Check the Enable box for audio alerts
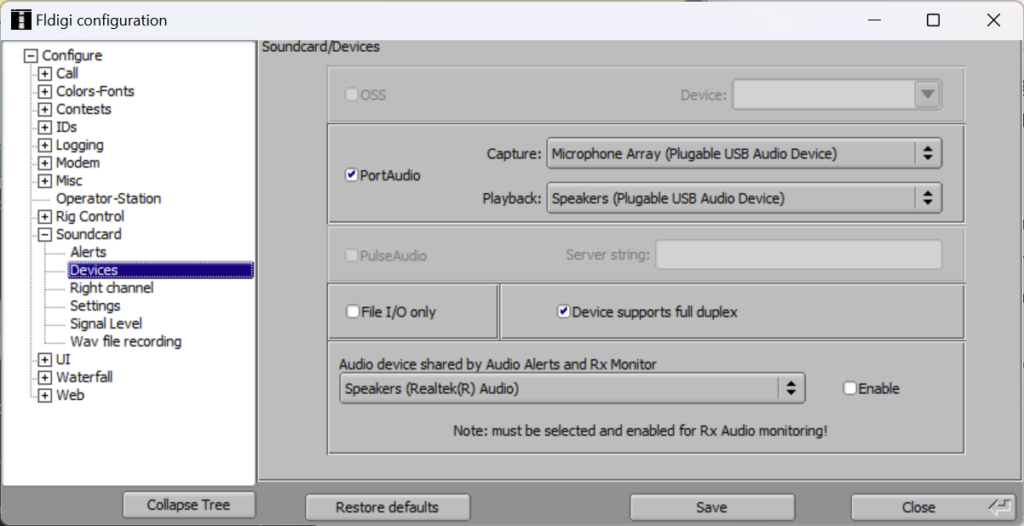This screenshot has width=1024, height=526. tap(850, 389)
